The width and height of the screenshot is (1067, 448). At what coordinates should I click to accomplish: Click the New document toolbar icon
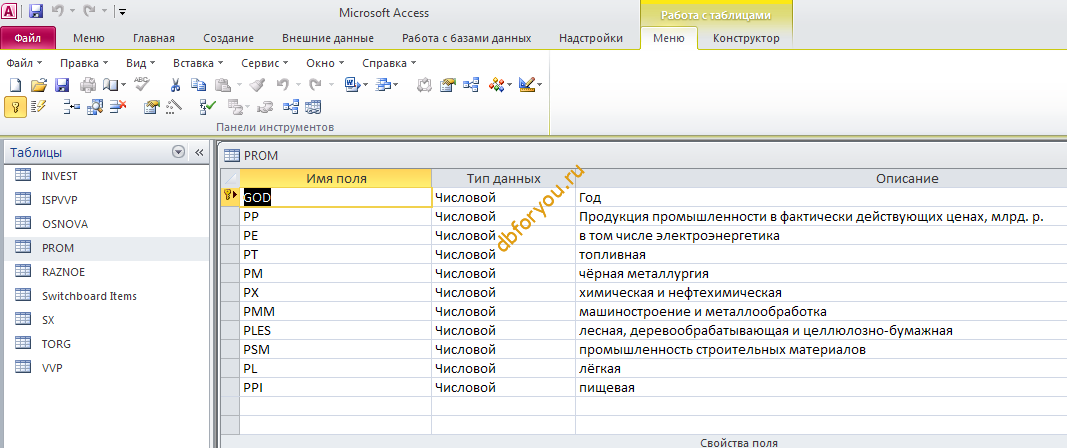(15, 85)
